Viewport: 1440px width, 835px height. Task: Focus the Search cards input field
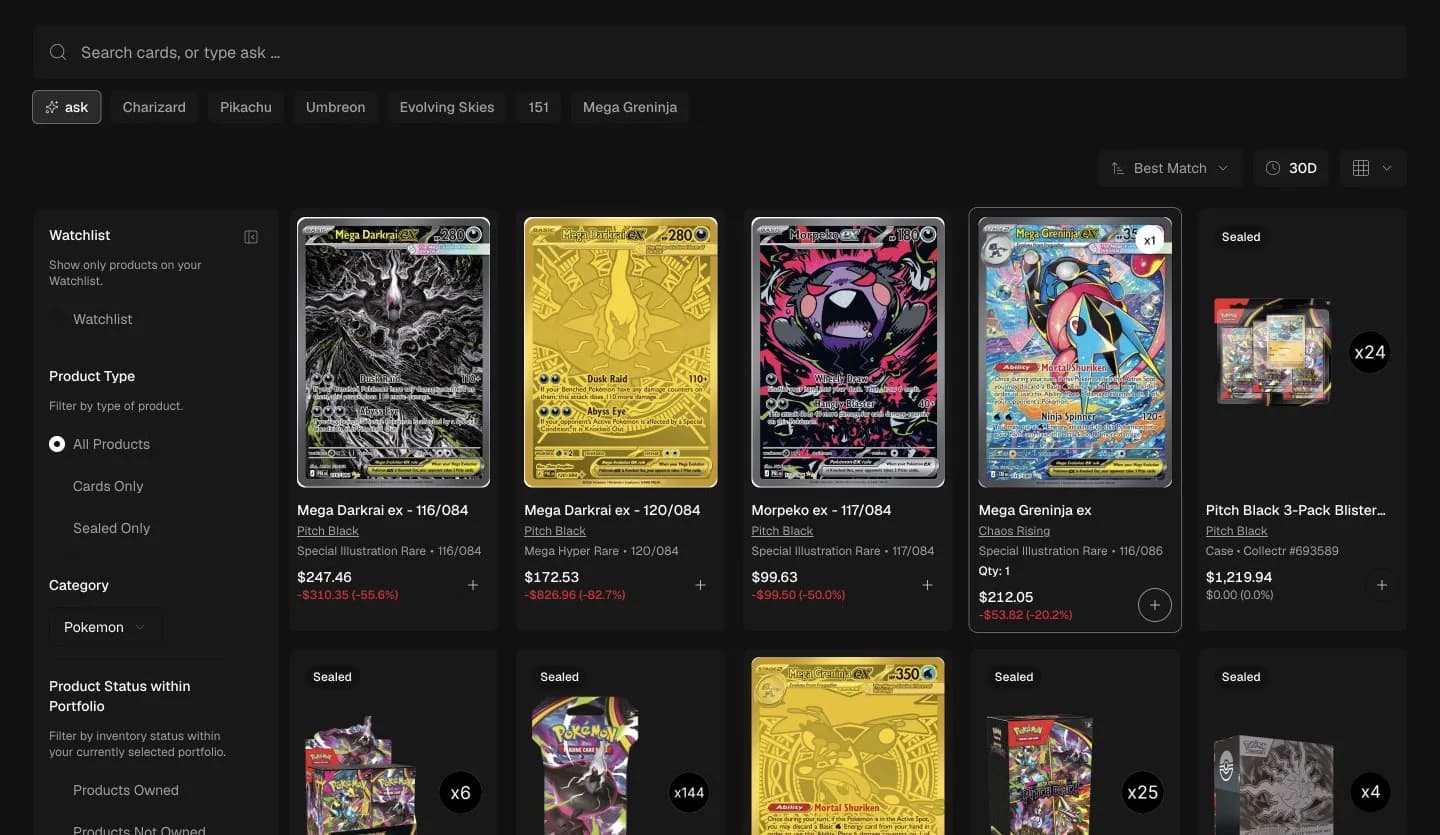pyautogui.click(x=720, y=52)
